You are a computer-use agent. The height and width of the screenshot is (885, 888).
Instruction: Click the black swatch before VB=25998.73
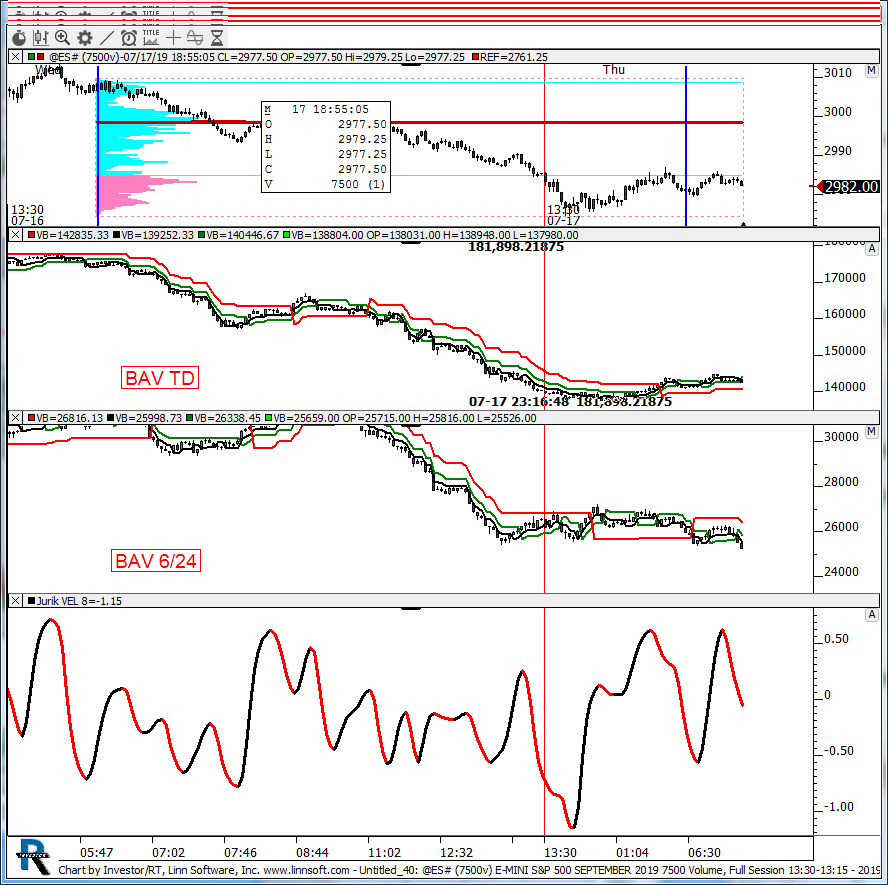click(x=110, y=418)
